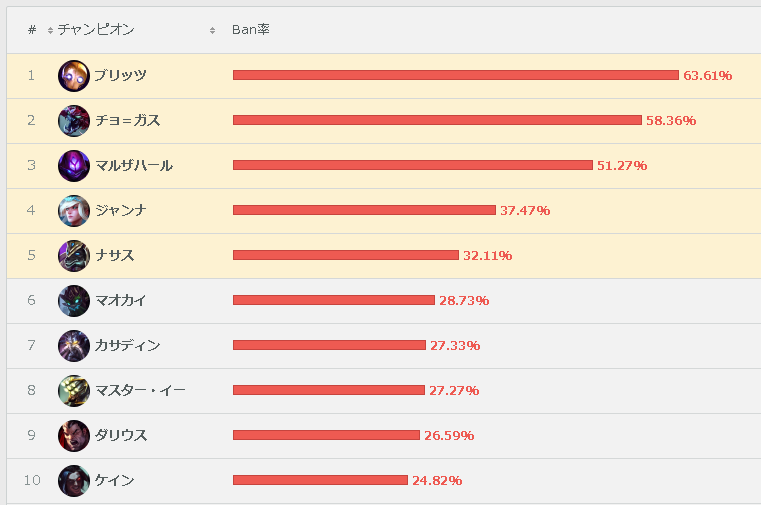The height and width of the screenshot is (505, 761).
Task: Select the マオカイ champion portrait icon
Action: coord(74,301)
